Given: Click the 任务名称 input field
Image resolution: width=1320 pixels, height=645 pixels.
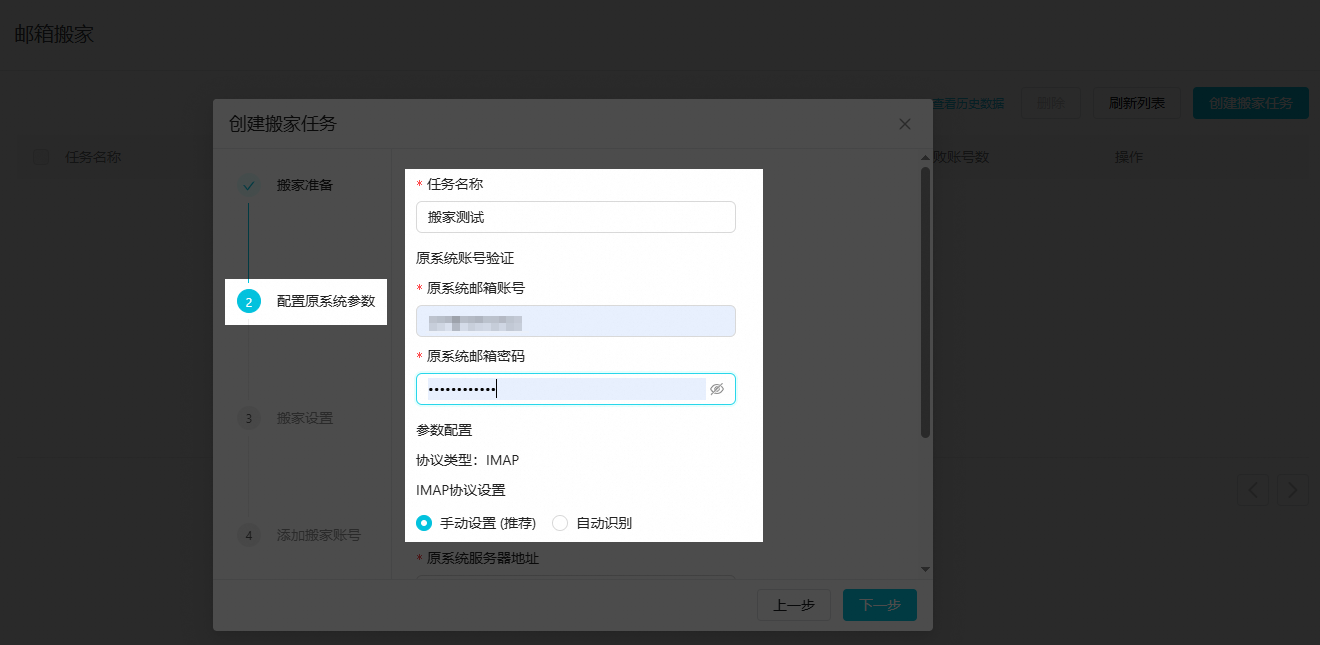Looking at the screenshot, I should tap(575, 217).
